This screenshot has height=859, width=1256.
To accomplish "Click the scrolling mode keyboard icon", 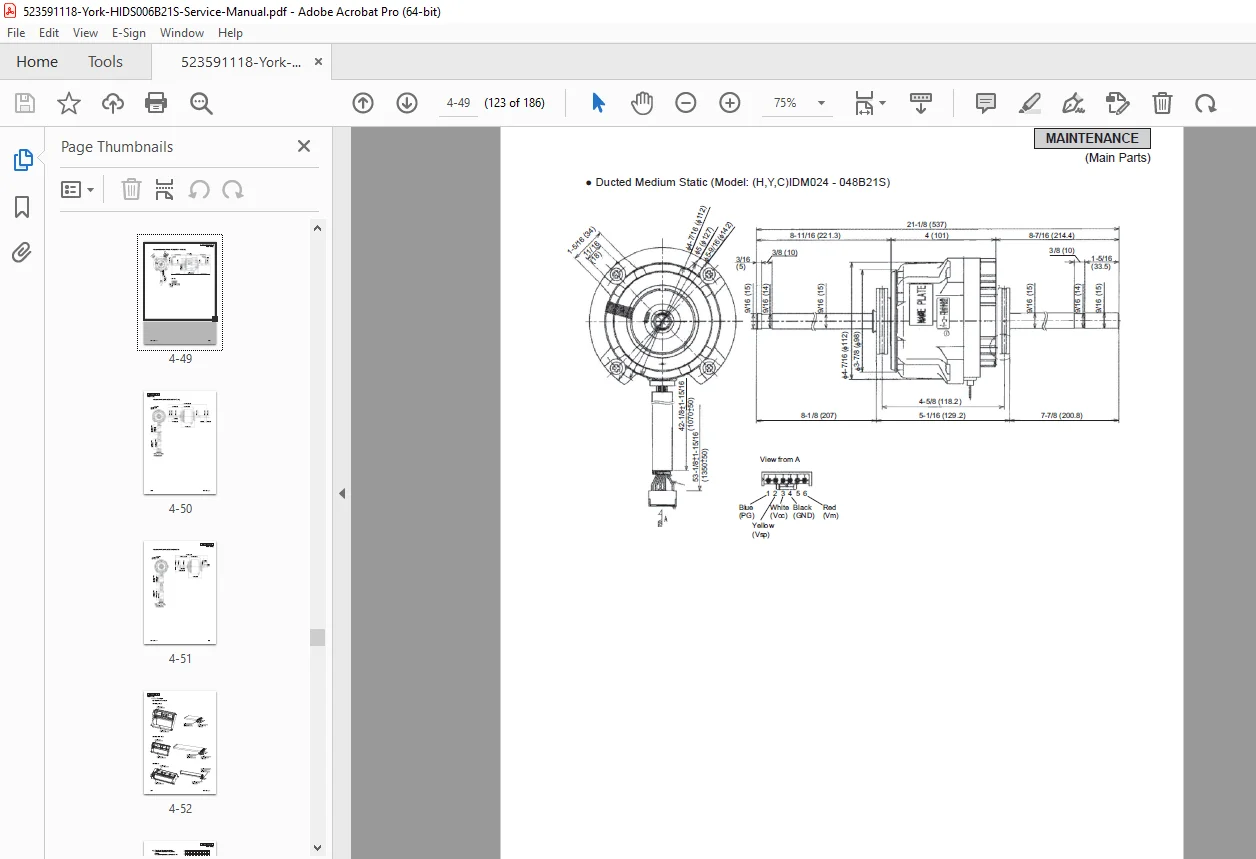I will pos(921,103).
